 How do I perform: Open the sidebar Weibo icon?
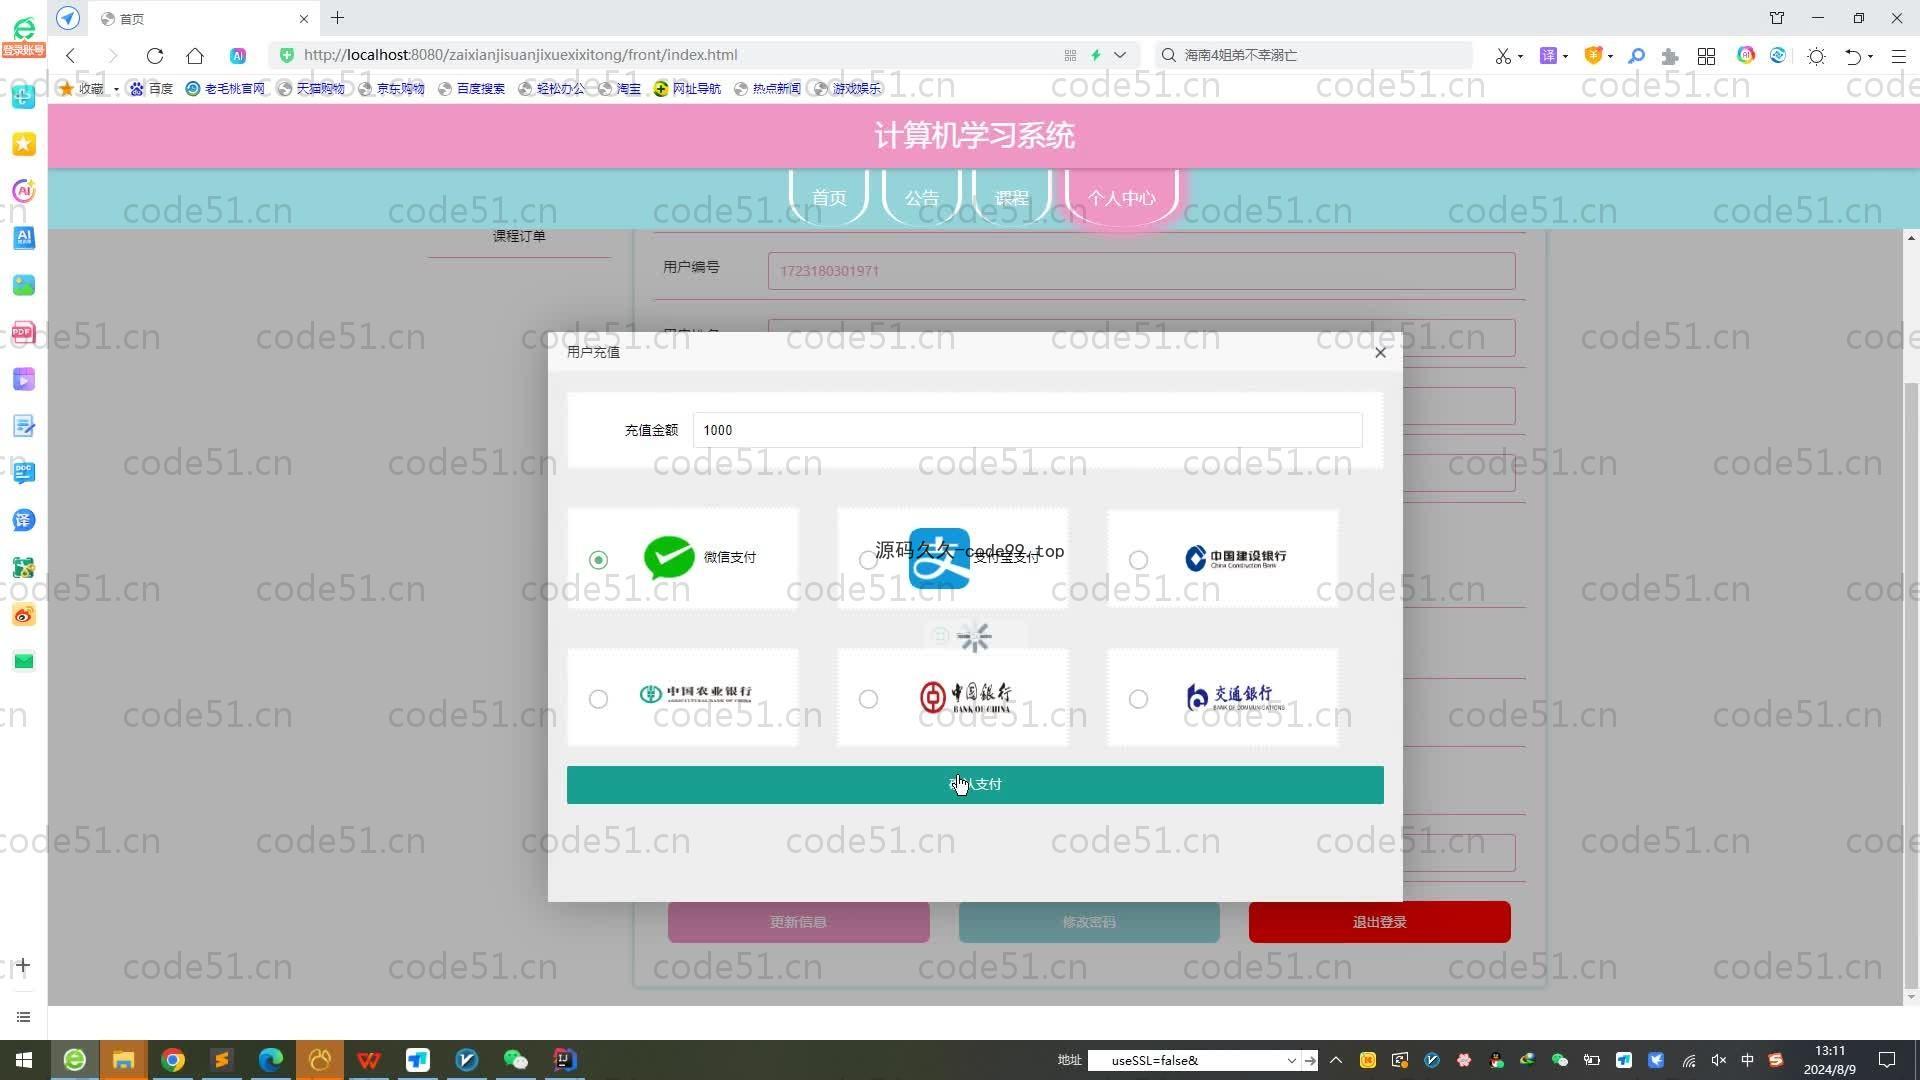point(24,614)
